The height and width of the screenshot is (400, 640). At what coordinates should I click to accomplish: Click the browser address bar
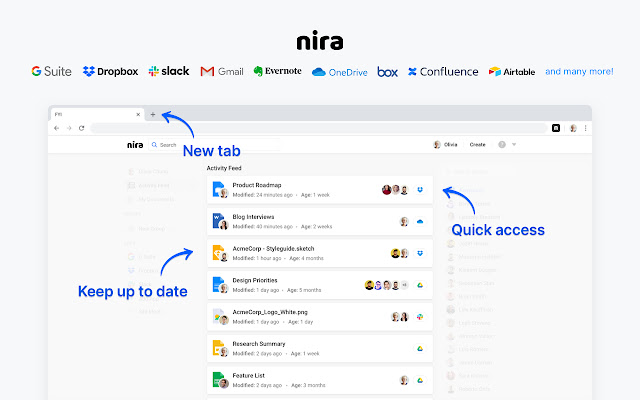pos(318,128)
